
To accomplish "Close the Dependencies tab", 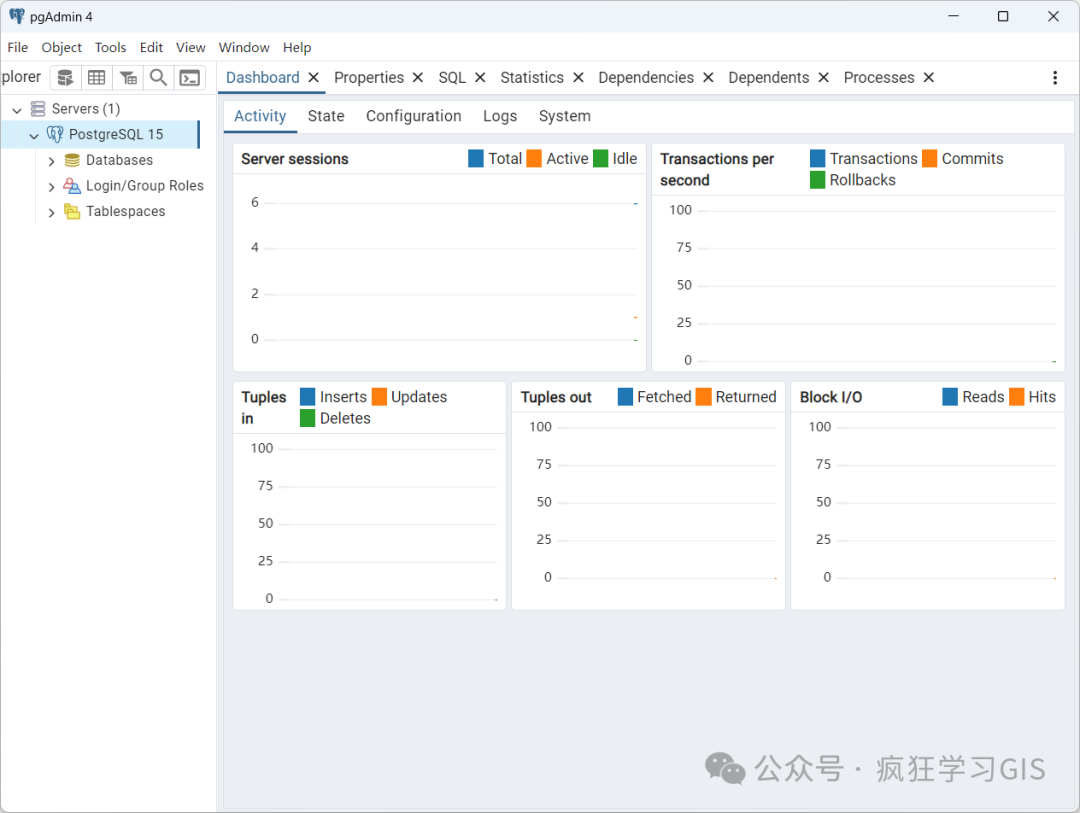I will click(x=708, y=77).
